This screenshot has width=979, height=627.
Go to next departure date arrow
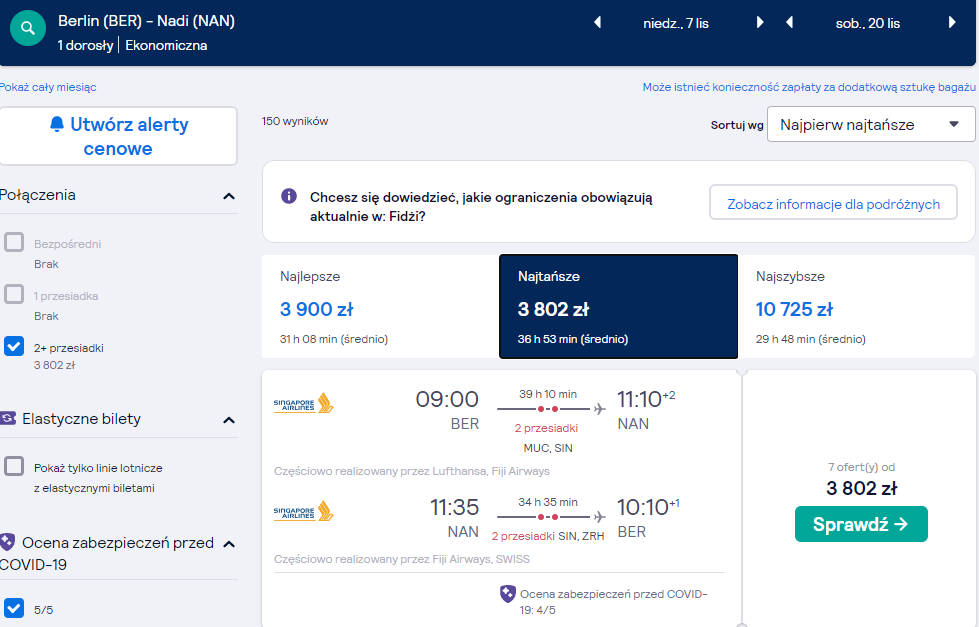click(760, 23)
